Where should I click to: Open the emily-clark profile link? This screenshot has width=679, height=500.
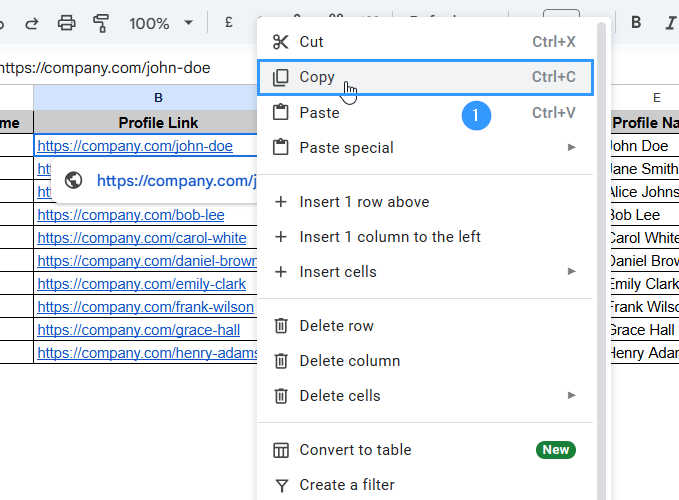point(142,284)
